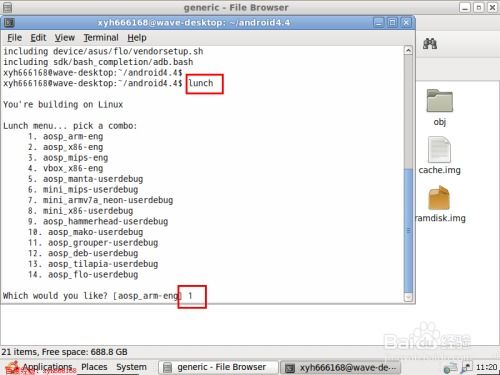Select the cache.img file icon
The image size is (500, 375).
tap(439, 149)
